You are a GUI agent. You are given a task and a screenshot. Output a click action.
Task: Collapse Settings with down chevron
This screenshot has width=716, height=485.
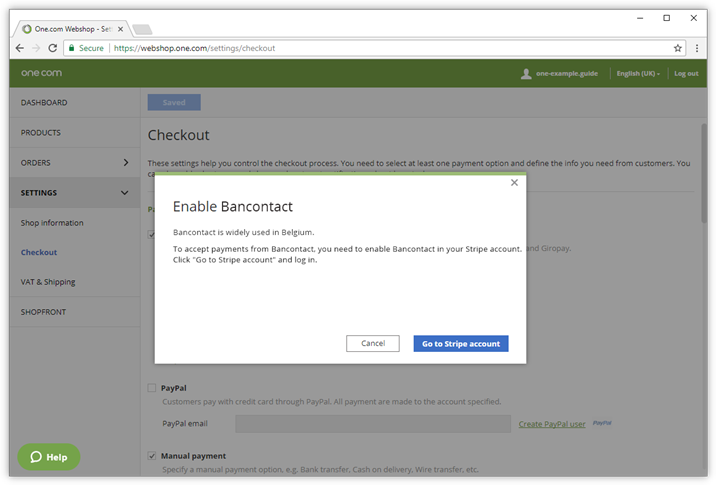[124, 193]
